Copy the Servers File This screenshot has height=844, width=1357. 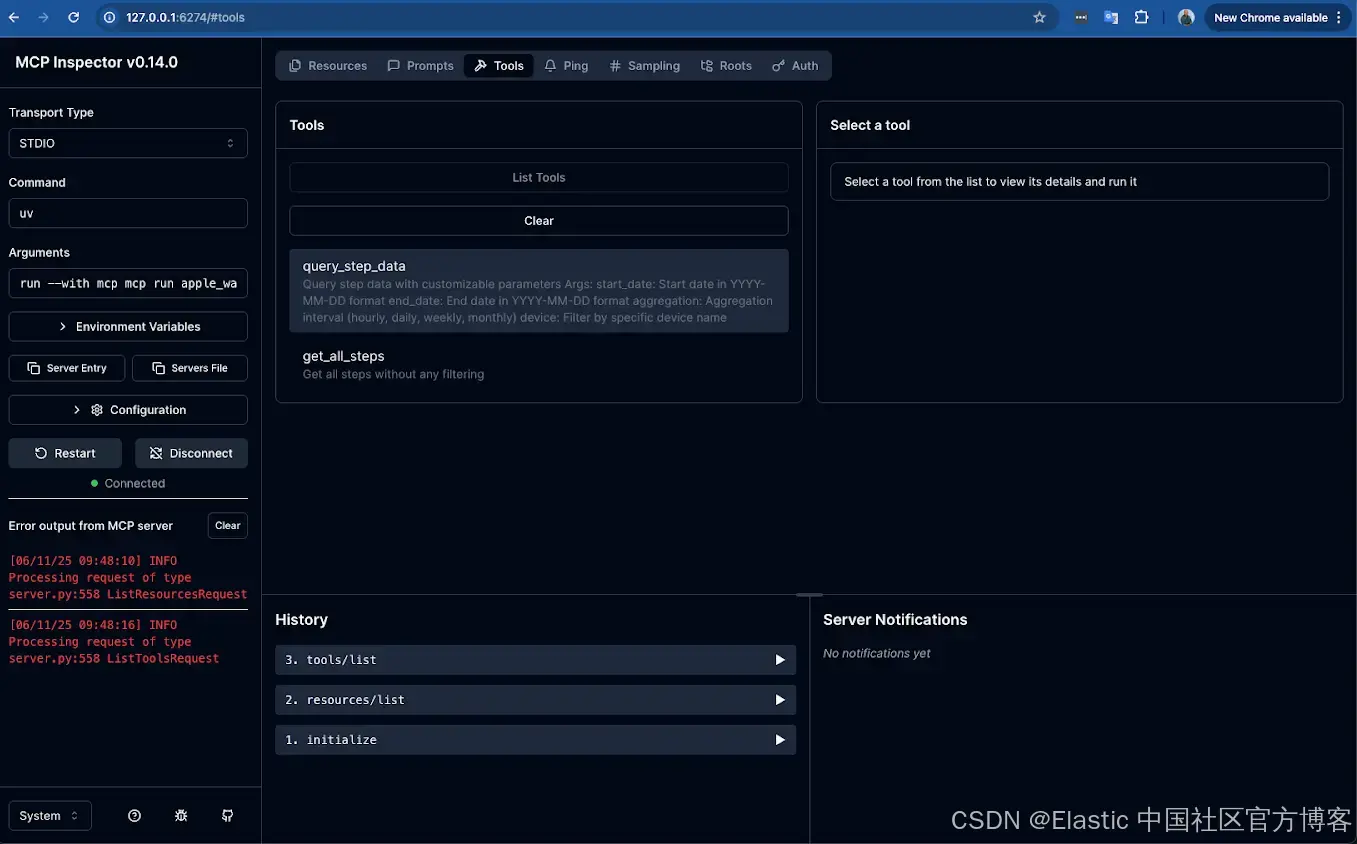(190, 368)
